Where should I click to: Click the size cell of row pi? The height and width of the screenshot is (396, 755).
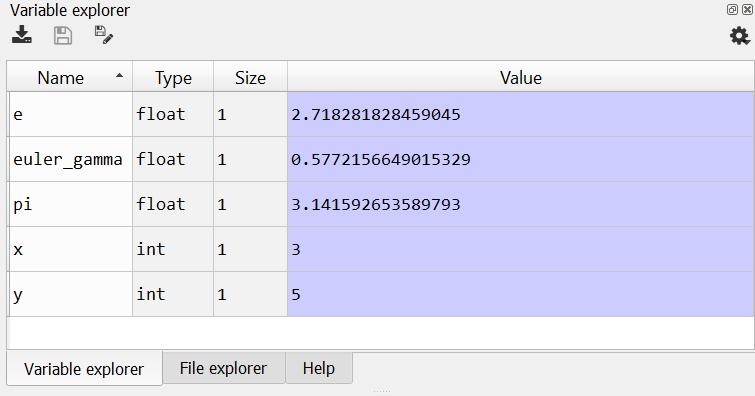pyautogui.click(x=250, y=204)
